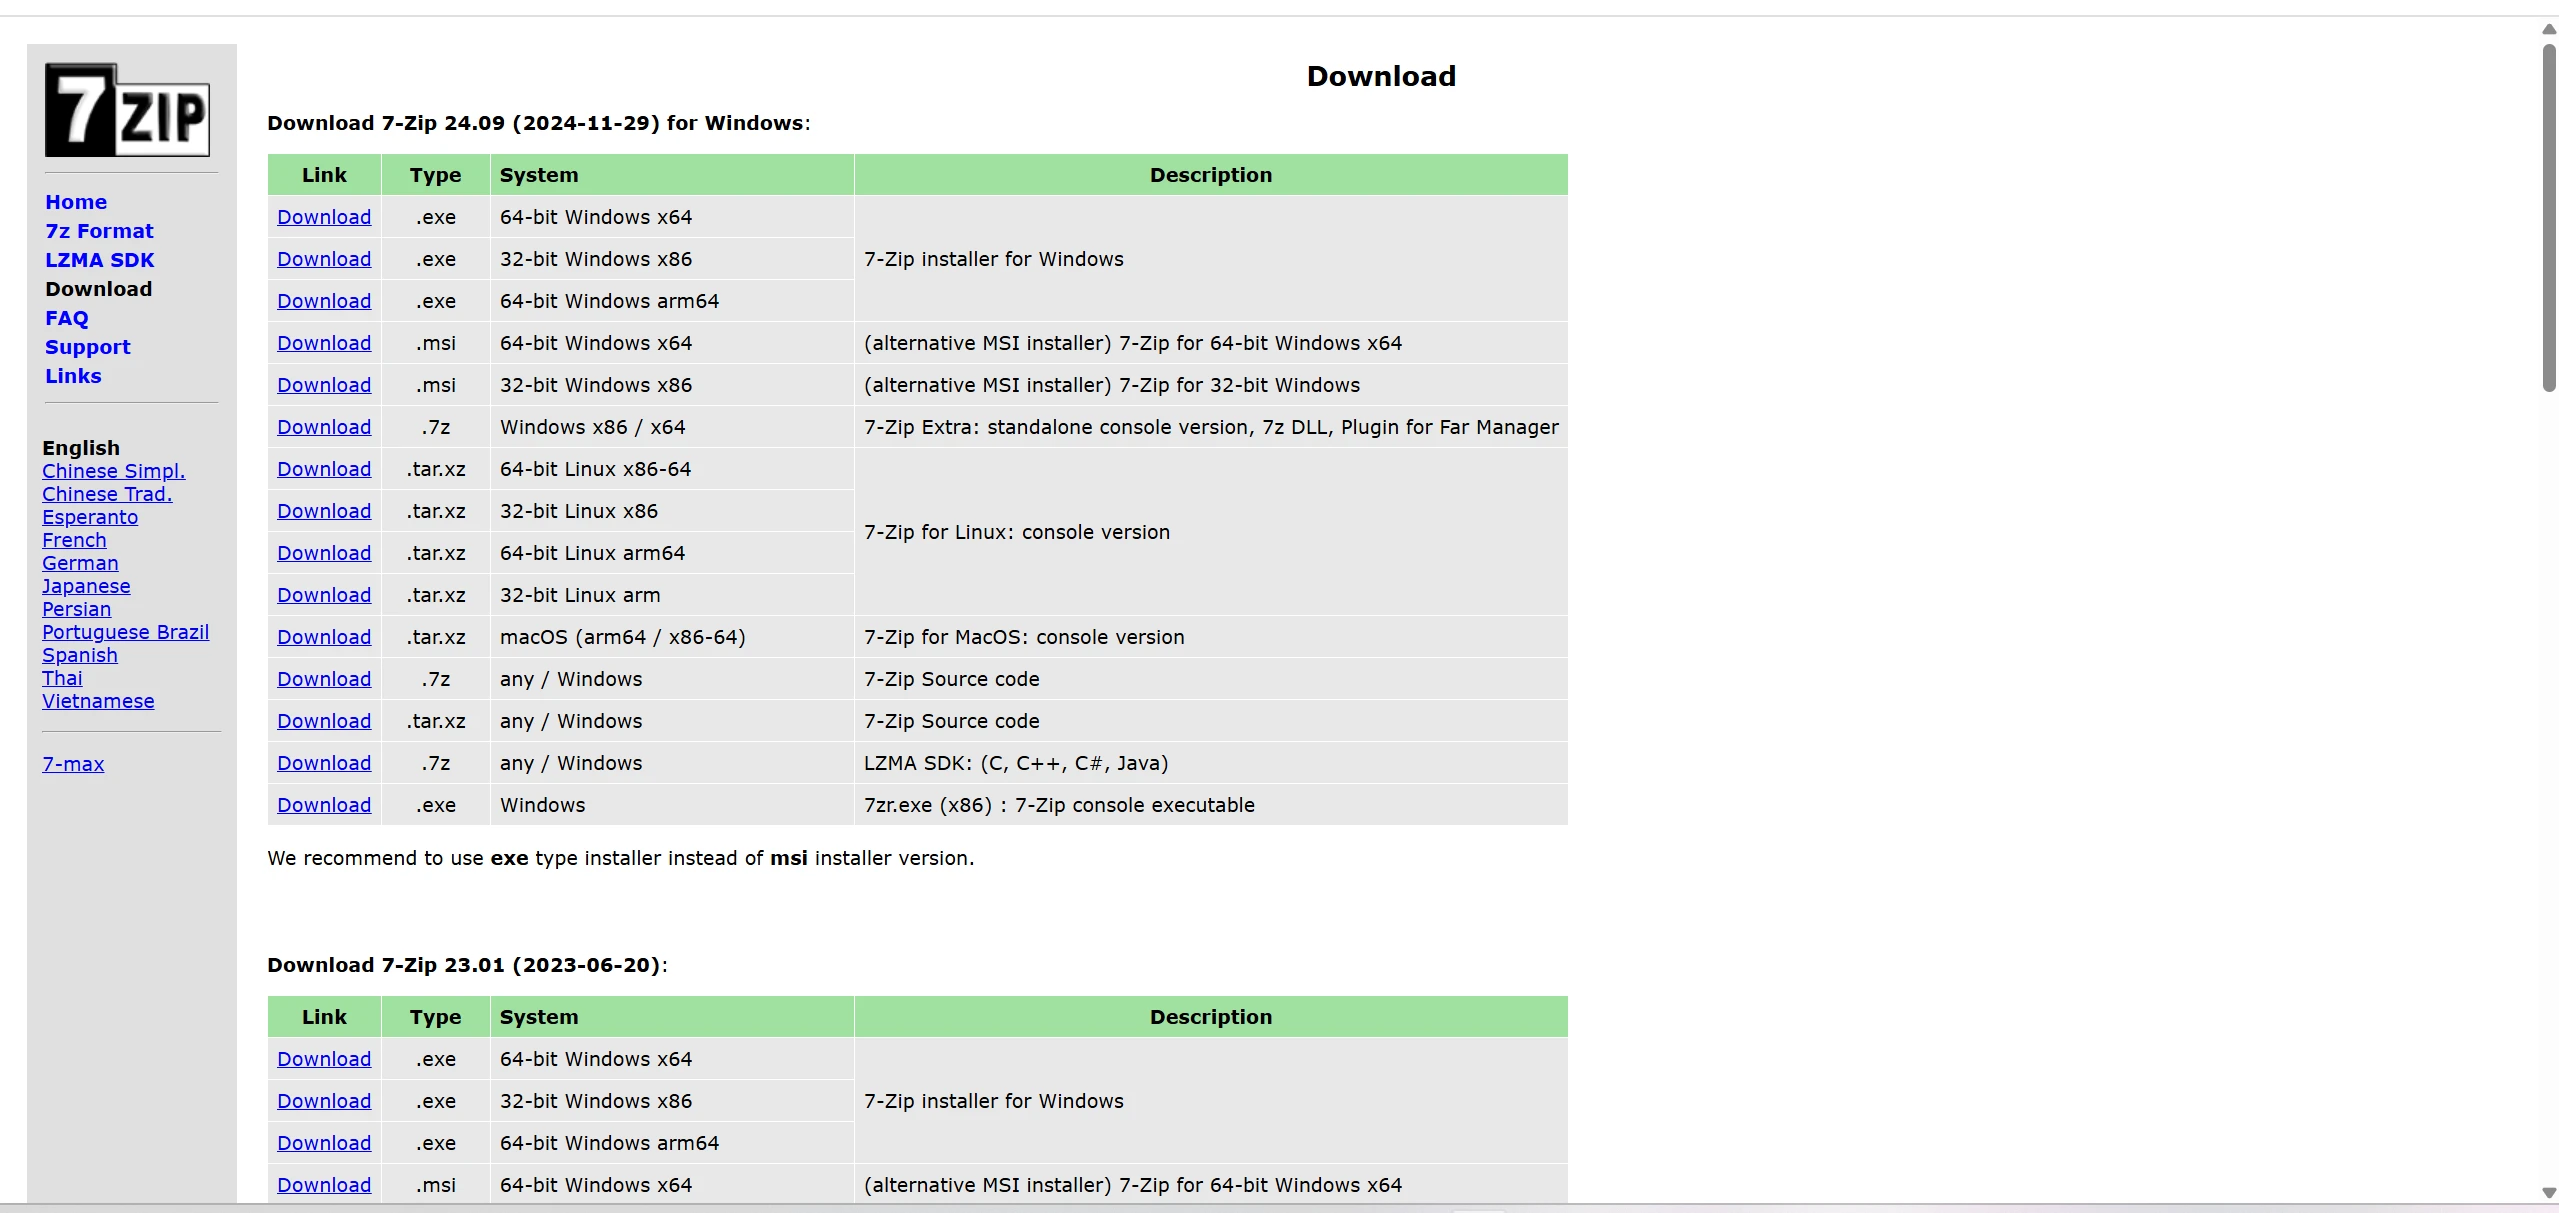Open the Support page

[88, 347]
